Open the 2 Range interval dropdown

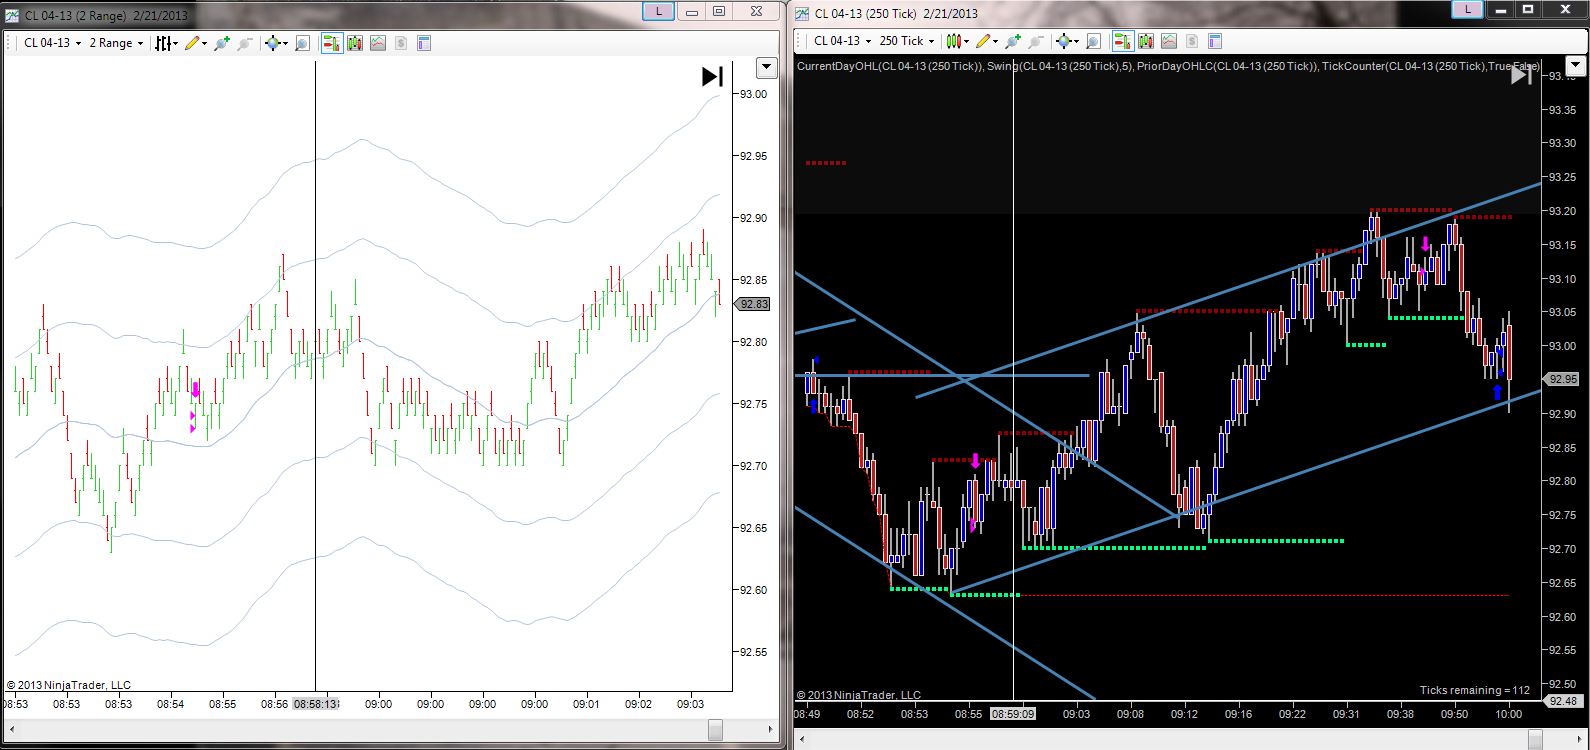click(116, 43)
